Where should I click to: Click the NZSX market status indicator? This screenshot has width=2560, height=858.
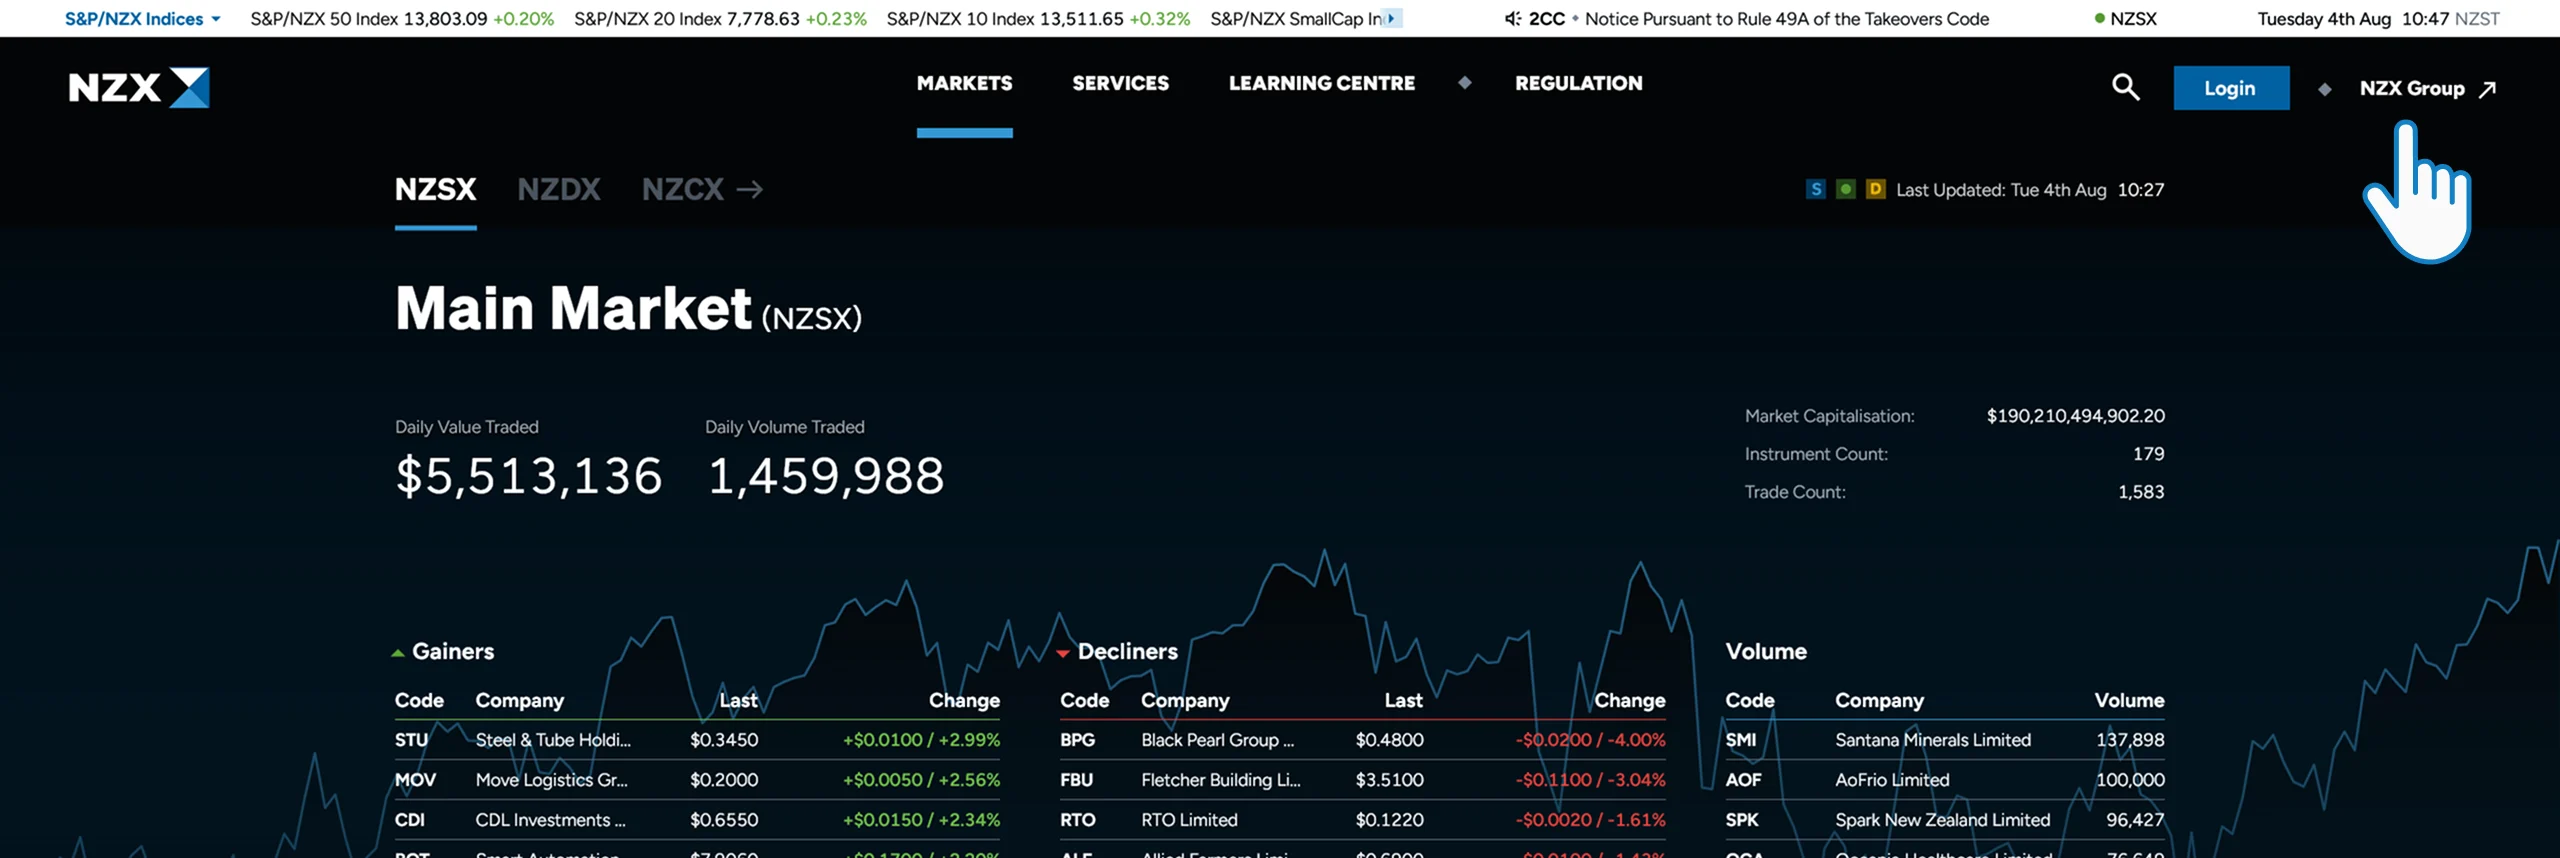[x=2125, y=18]
